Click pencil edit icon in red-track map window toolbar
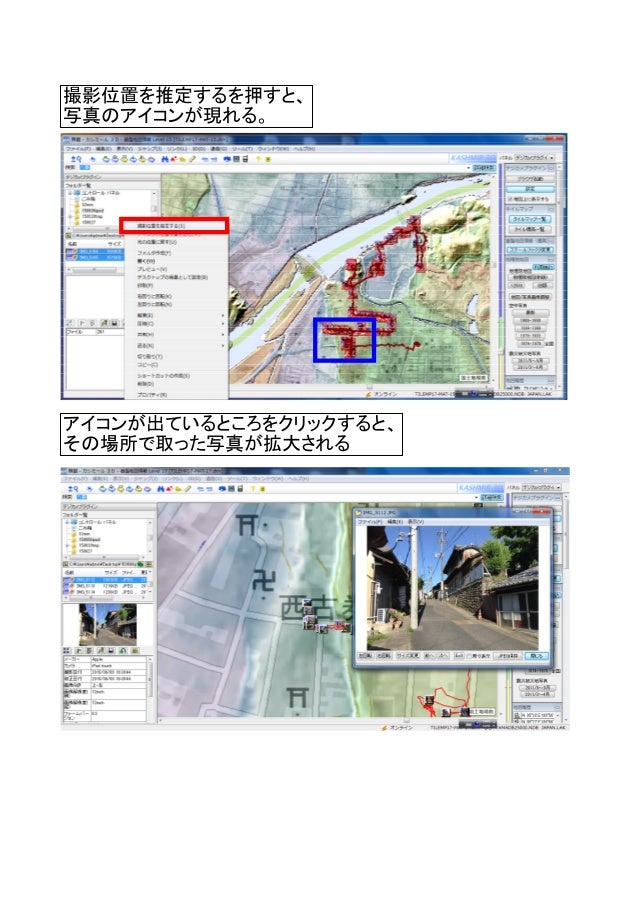The height and width of the screenshot is (903, 638). coord(192,159)
